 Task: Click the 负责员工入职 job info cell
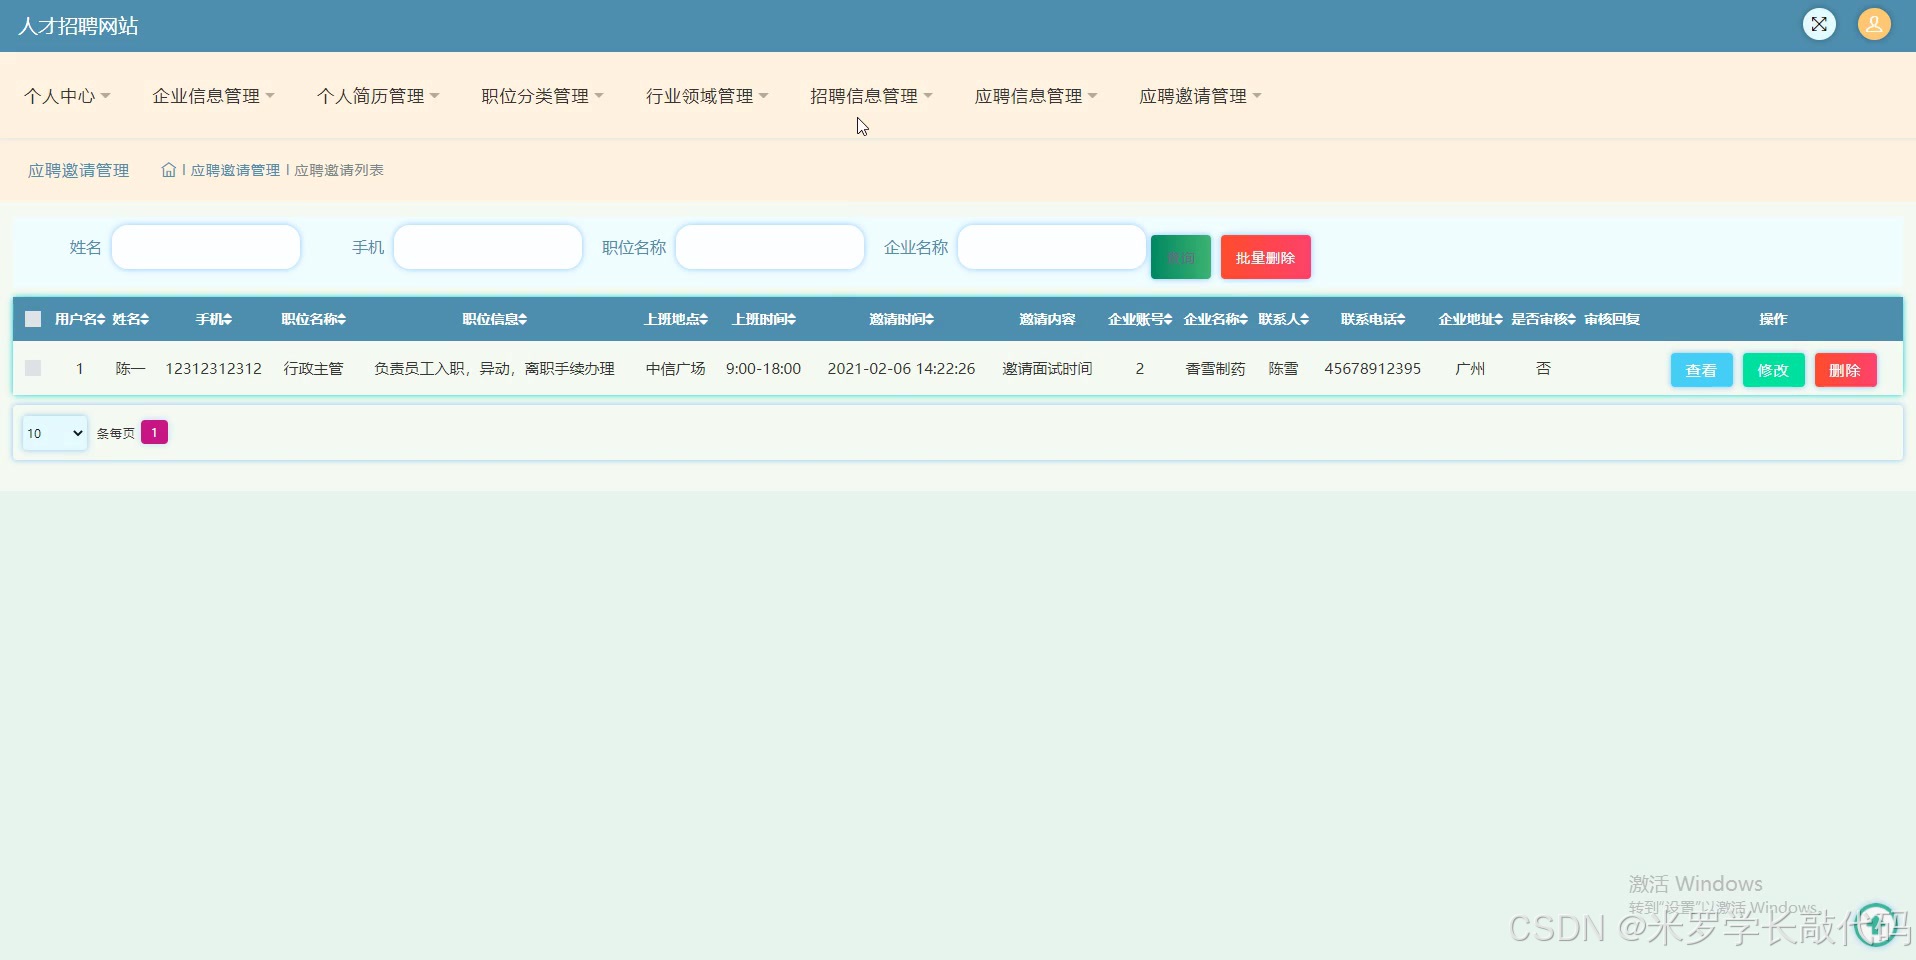[494, 368]
